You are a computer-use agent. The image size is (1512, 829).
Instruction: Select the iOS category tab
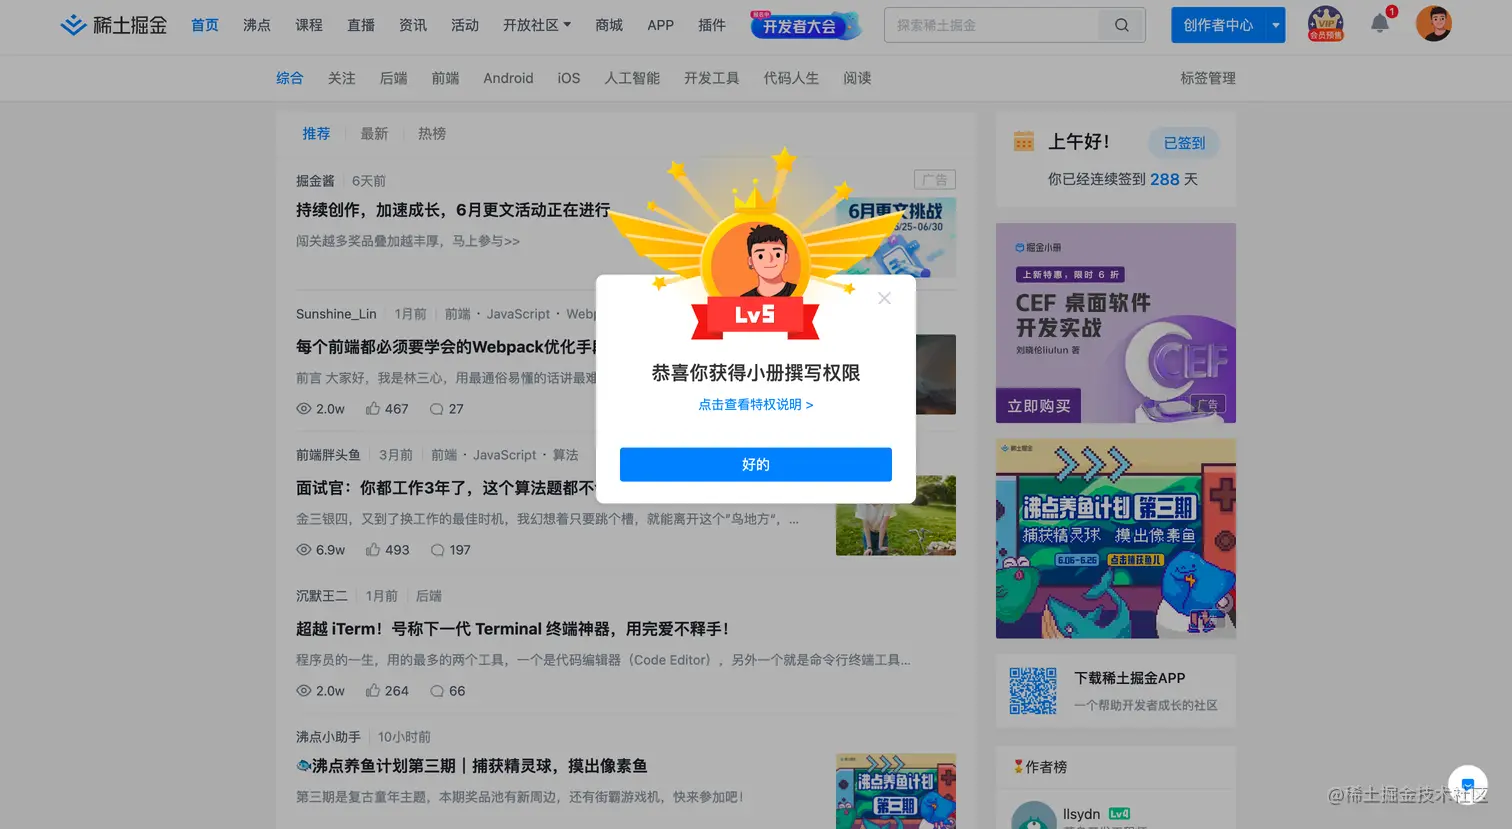pos(569,78)
